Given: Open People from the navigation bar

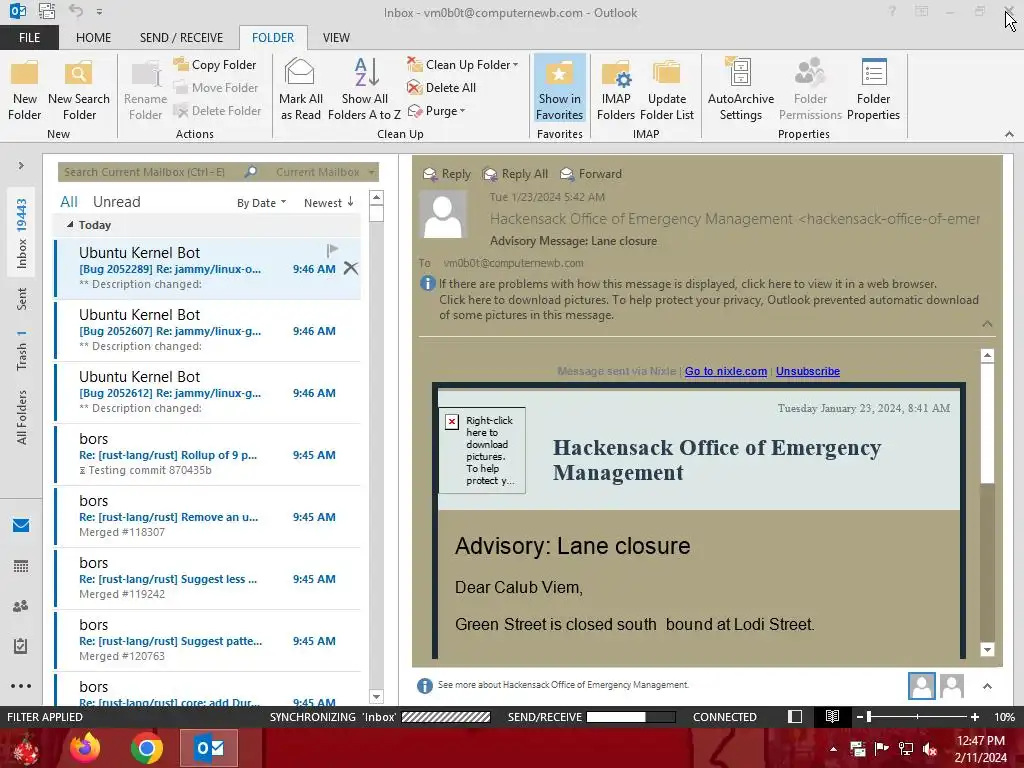Looking at the screenshot, I should [21, 606].
